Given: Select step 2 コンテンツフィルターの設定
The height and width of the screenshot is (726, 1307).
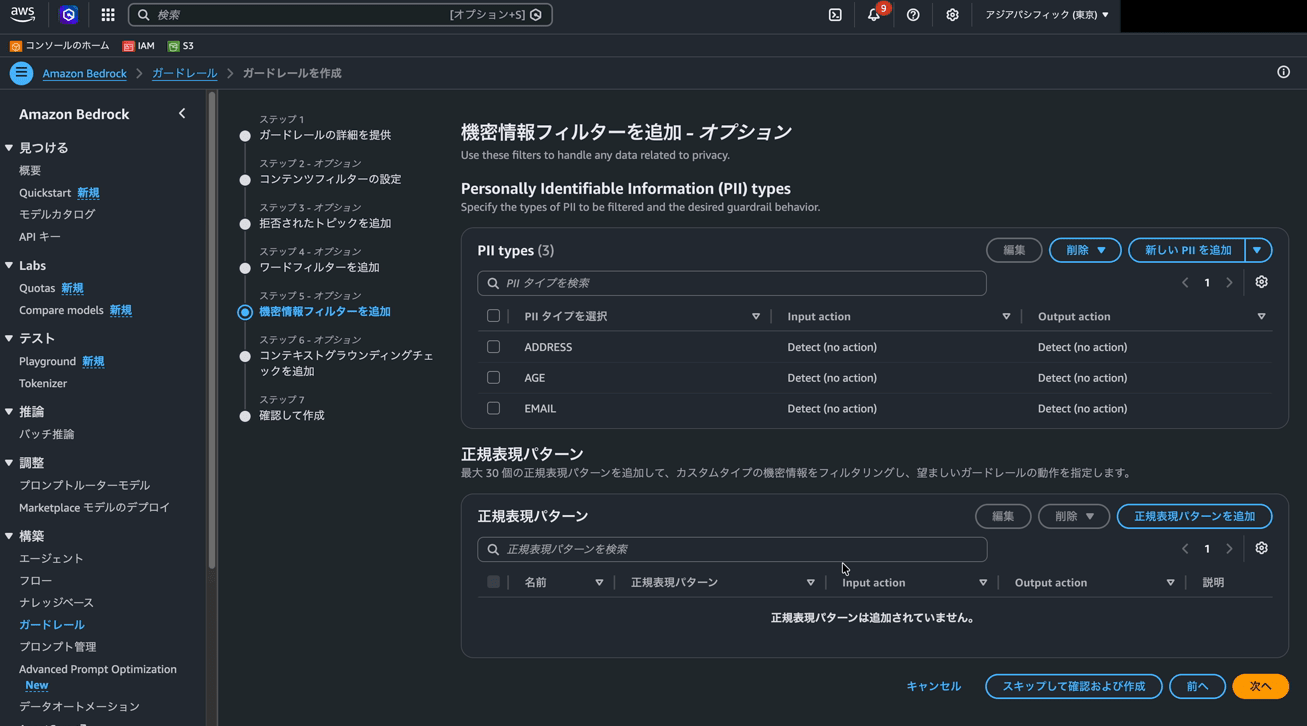Looking at the screenshot, I should (330, 179).
